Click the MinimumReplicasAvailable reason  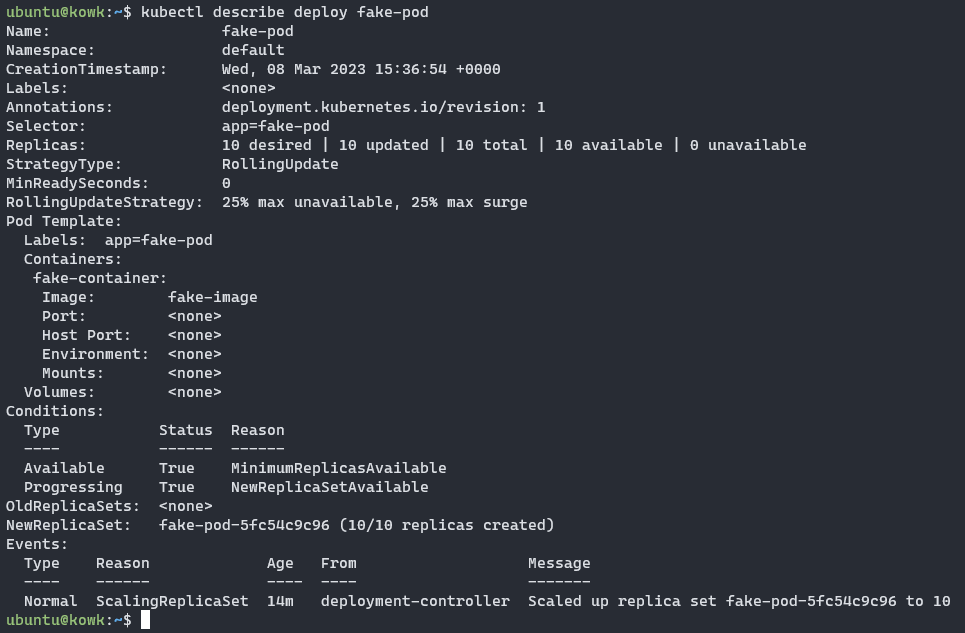338,468
